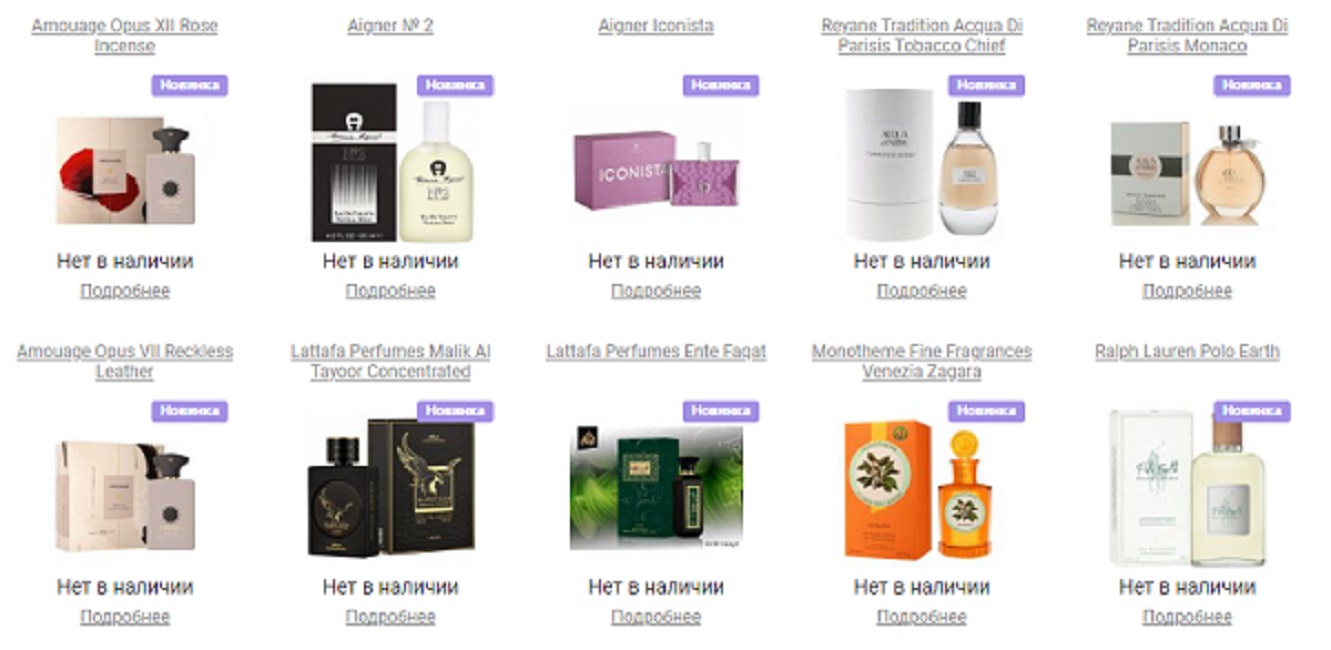
Task: Open Lattafa Perfumes Ente Faqat title link
Action: click(656, 352)
